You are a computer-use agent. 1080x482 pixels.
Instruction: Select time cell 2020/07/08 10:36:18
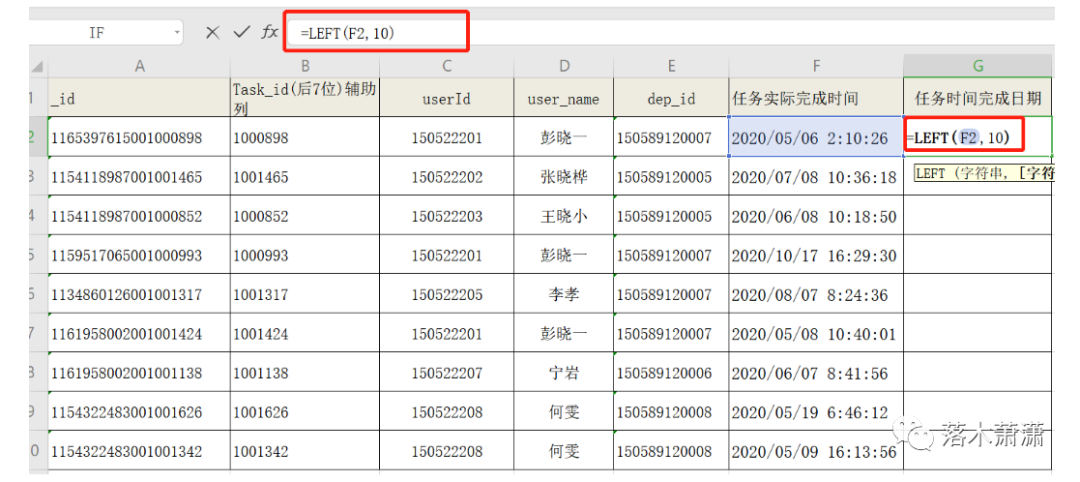[x=816, y=176]
